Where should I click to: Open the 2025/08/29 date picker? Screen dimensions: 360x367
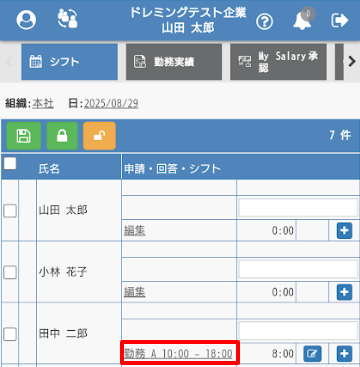(x=111, y=104)
